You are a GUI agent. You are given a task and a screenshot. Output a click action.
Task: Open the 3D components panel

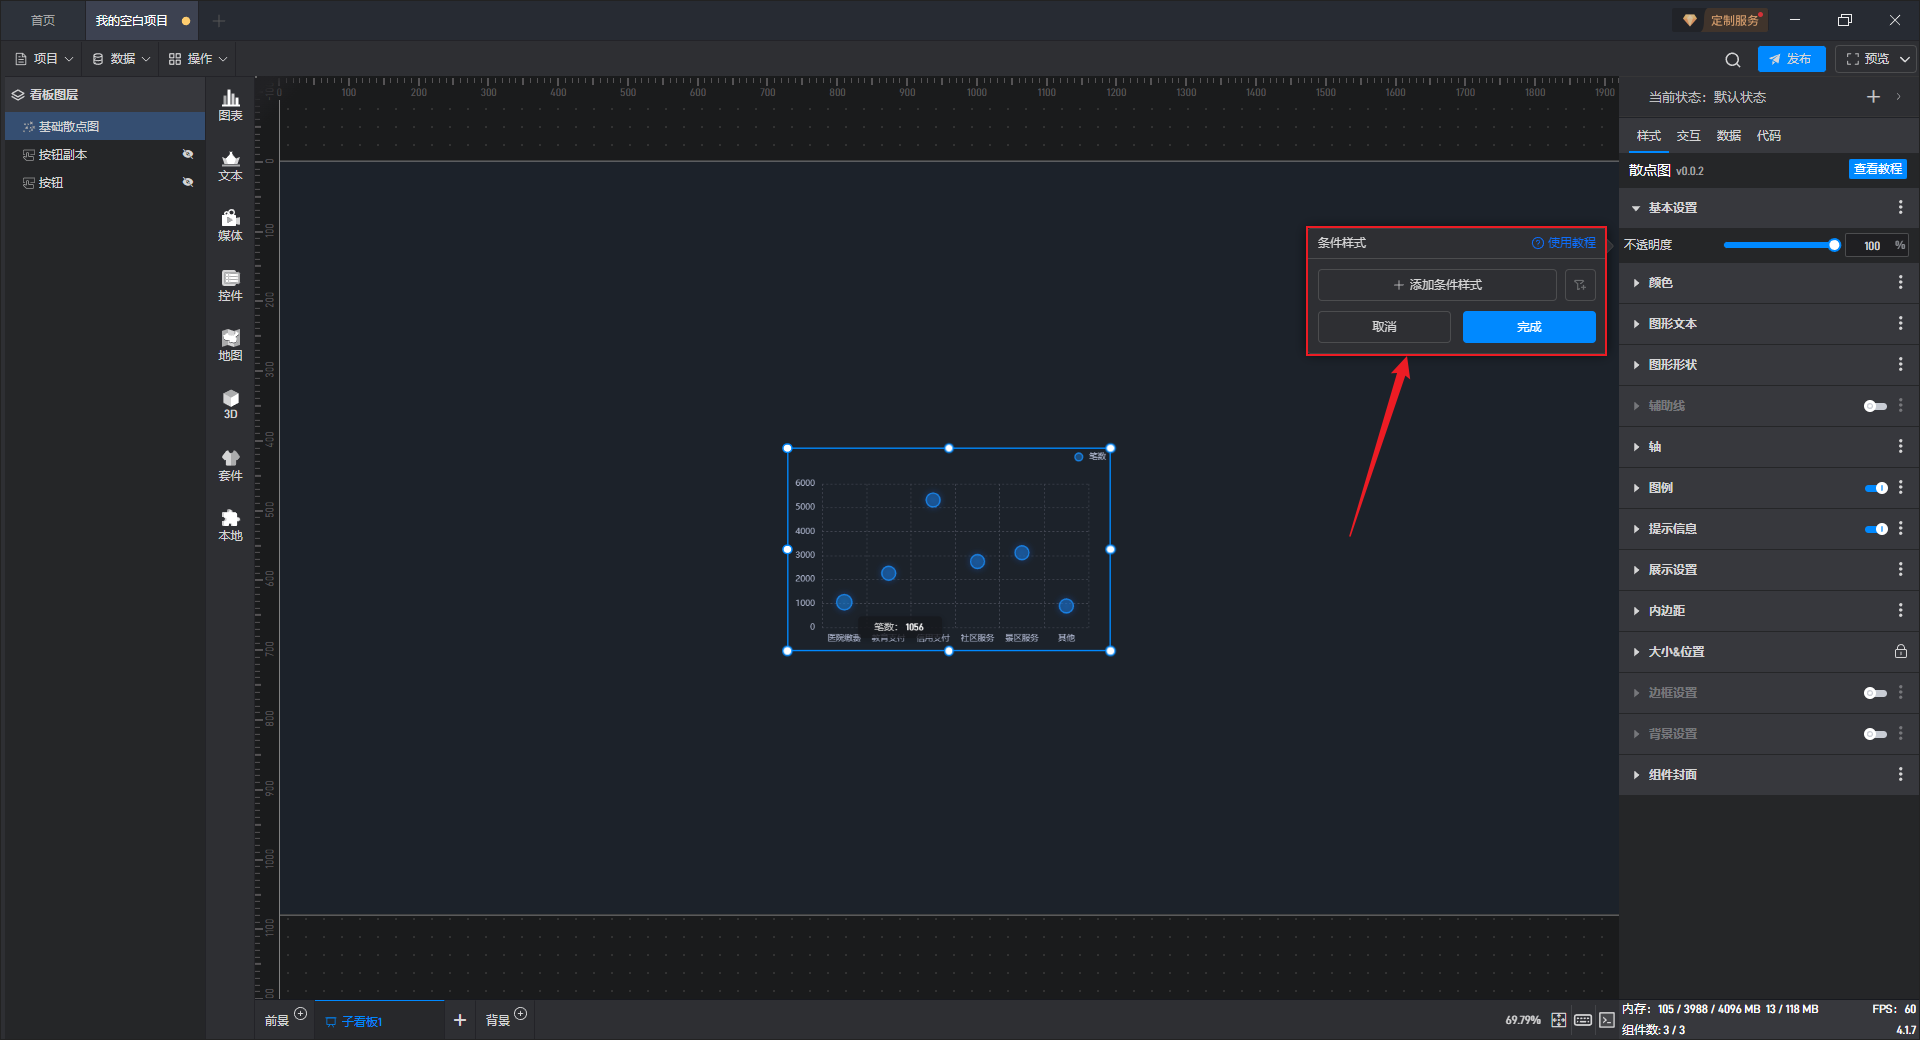click(x=230, y=404)
